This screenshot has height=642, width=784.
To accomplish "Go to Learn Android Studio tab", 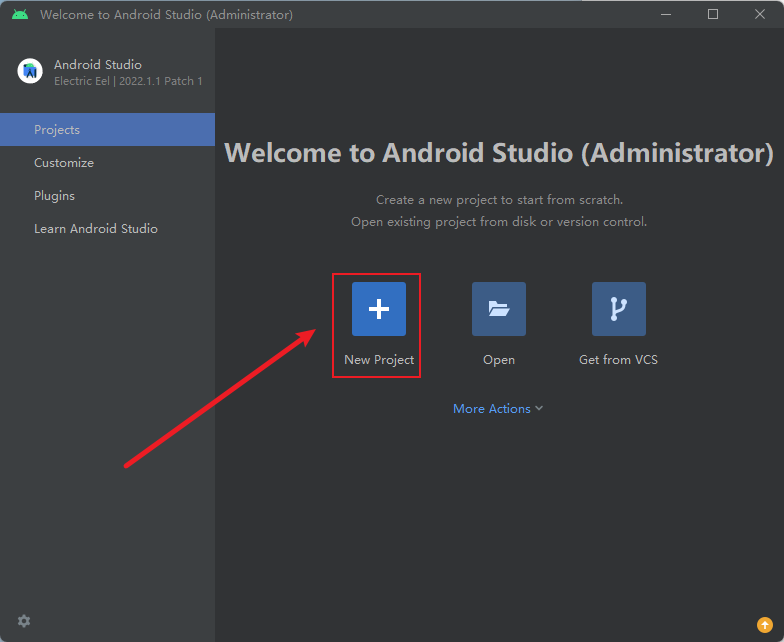I will pos(108,228).
